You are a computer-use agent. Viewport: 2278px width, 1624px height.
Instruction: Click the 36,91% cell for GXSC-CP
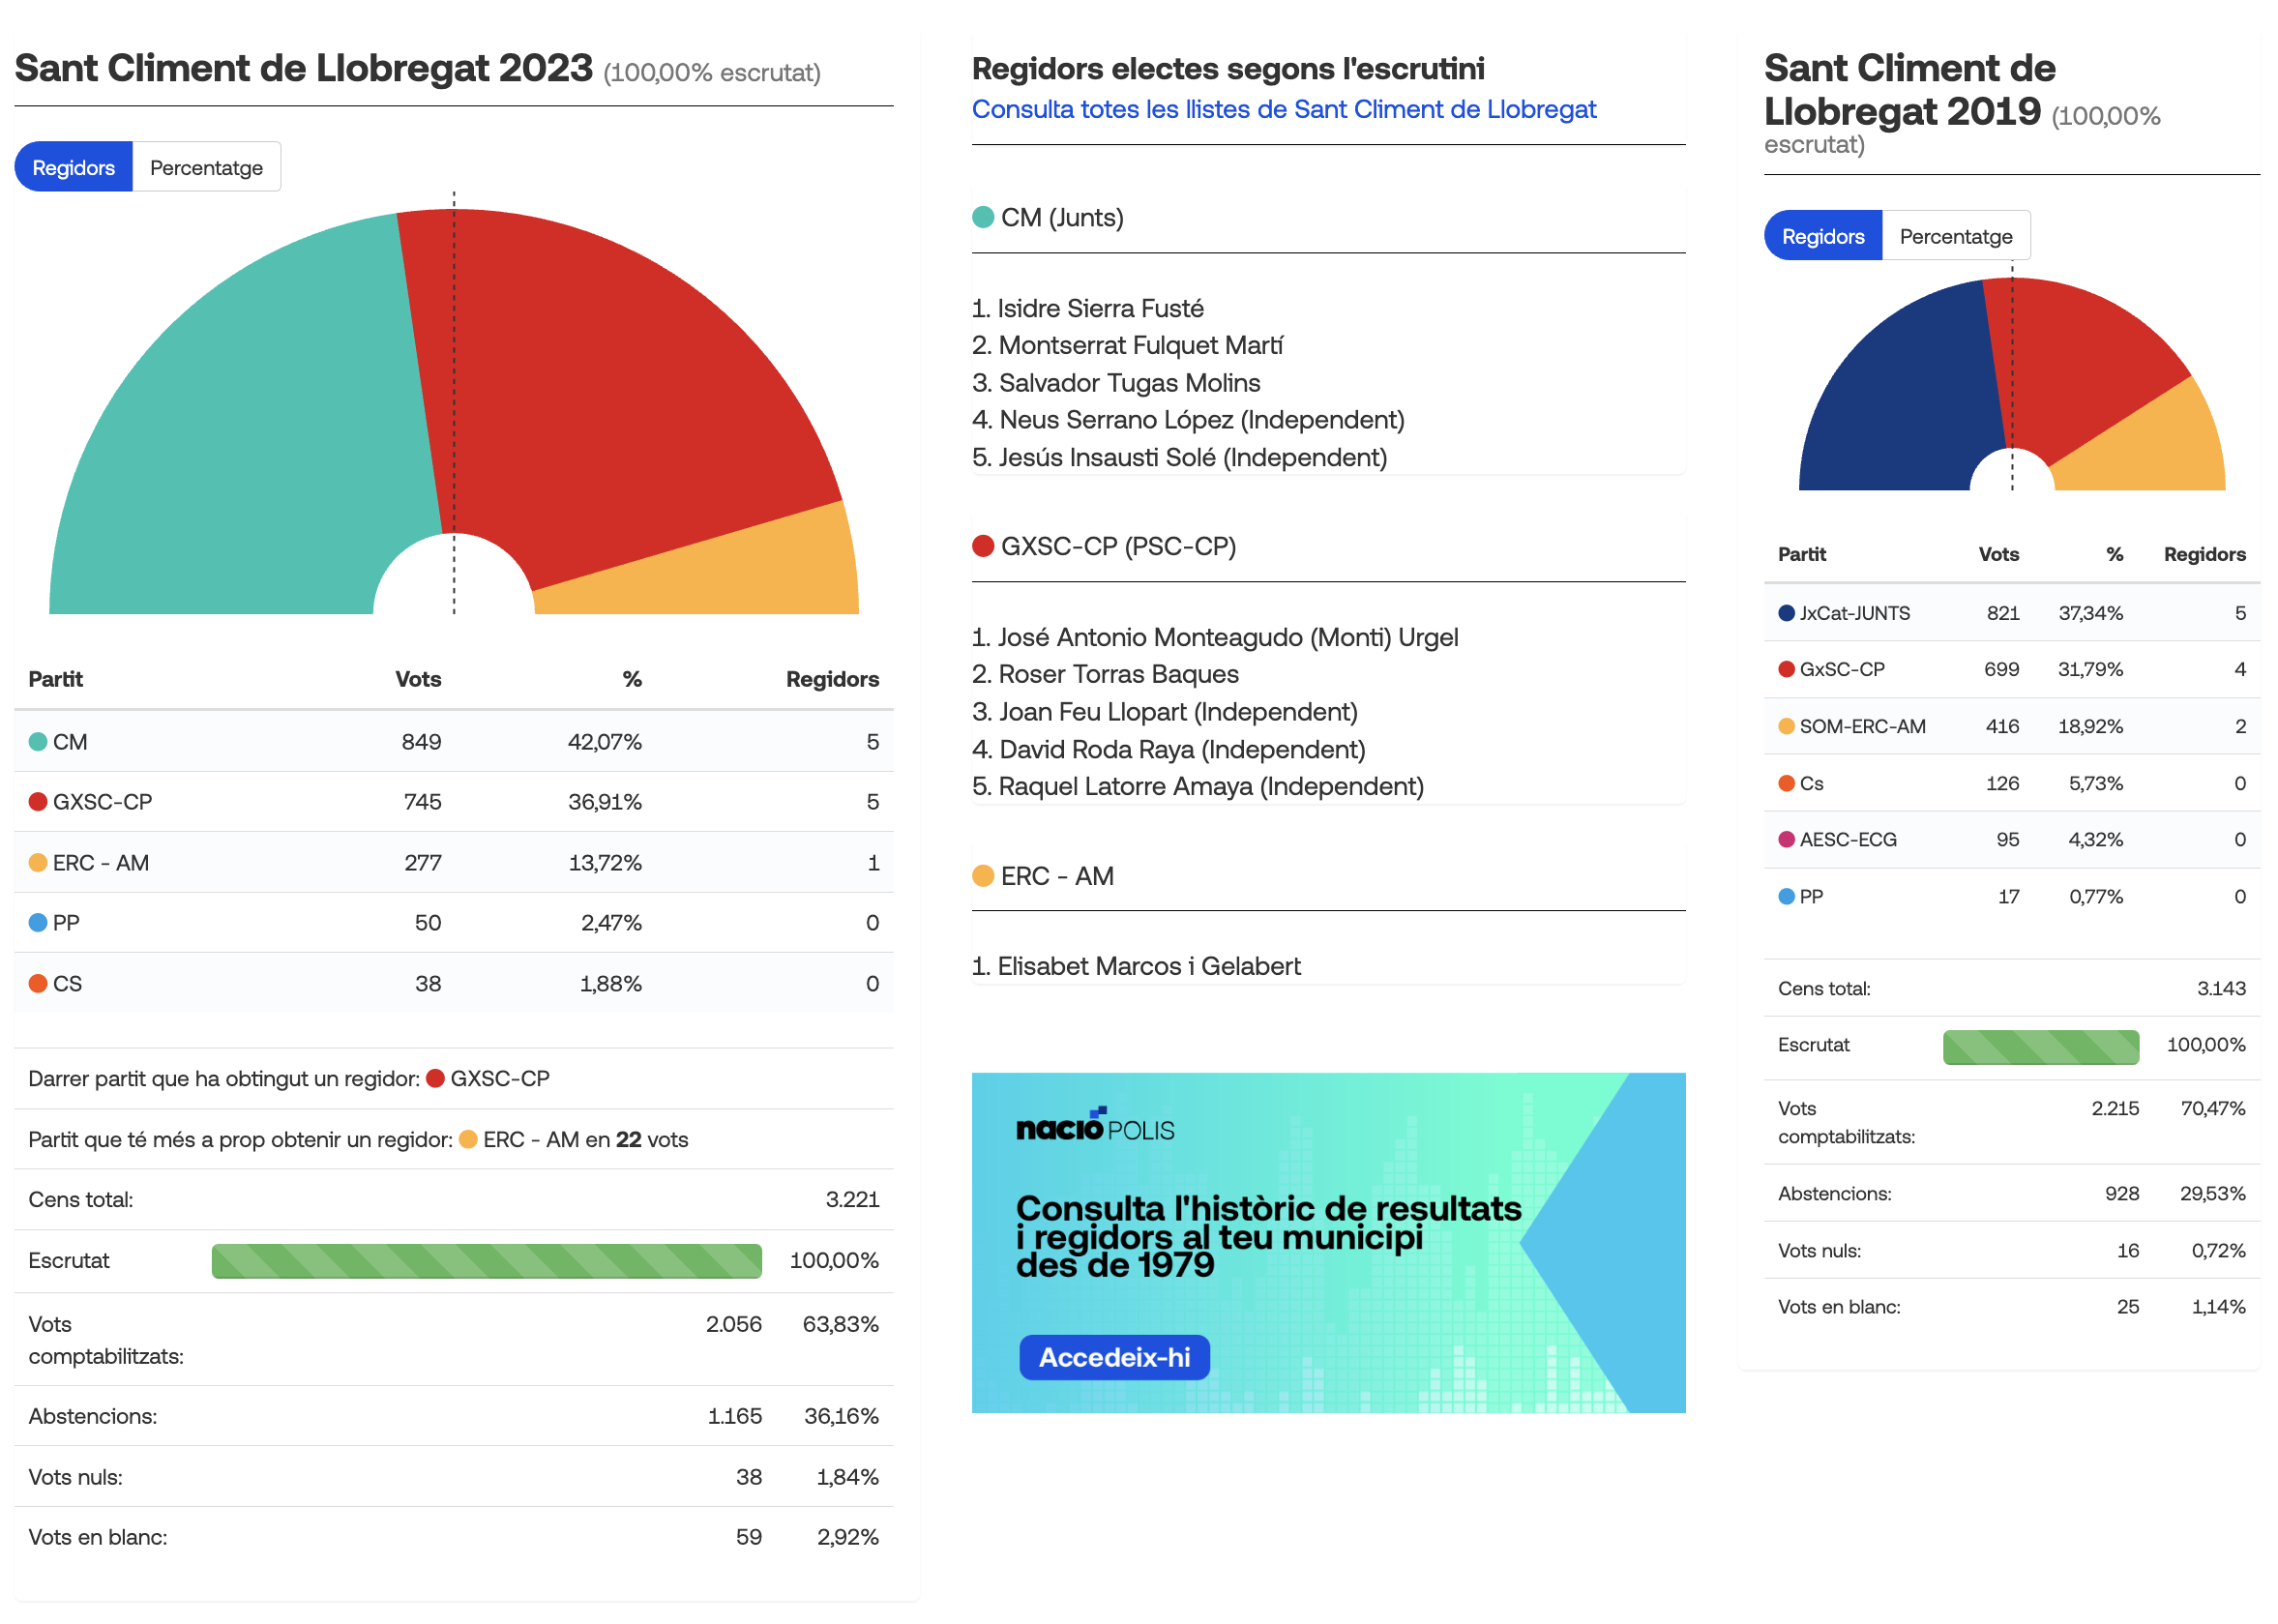604,802
